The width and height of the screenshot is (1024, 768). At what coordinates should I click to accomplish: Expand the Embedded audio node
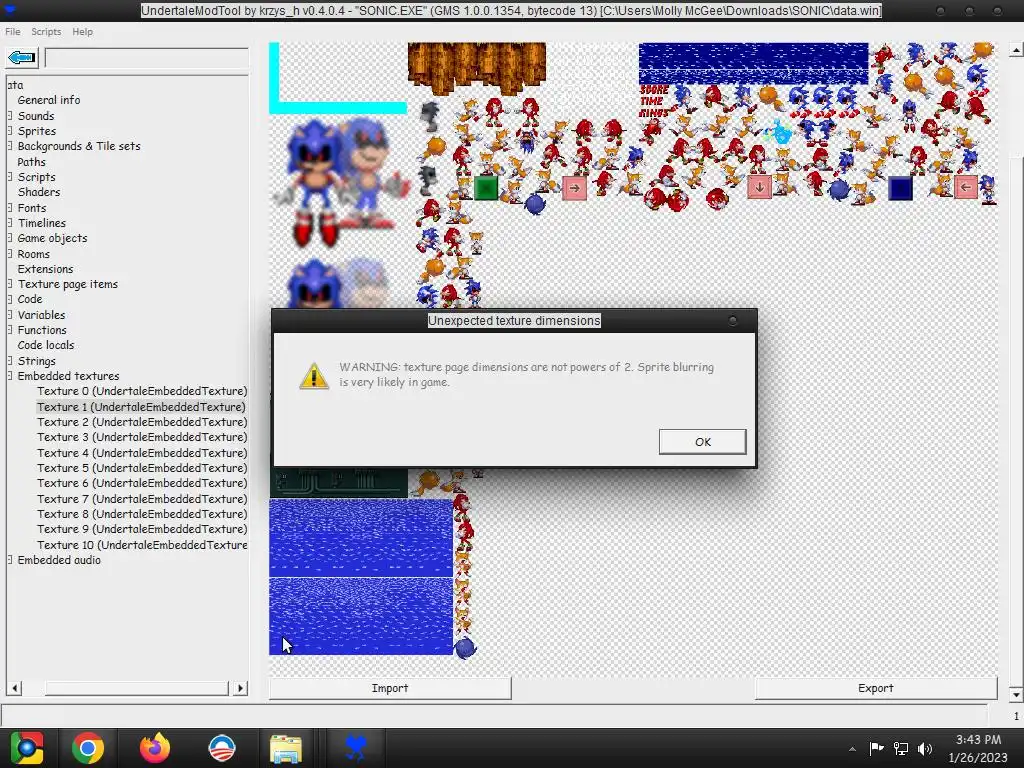(10, 560)
